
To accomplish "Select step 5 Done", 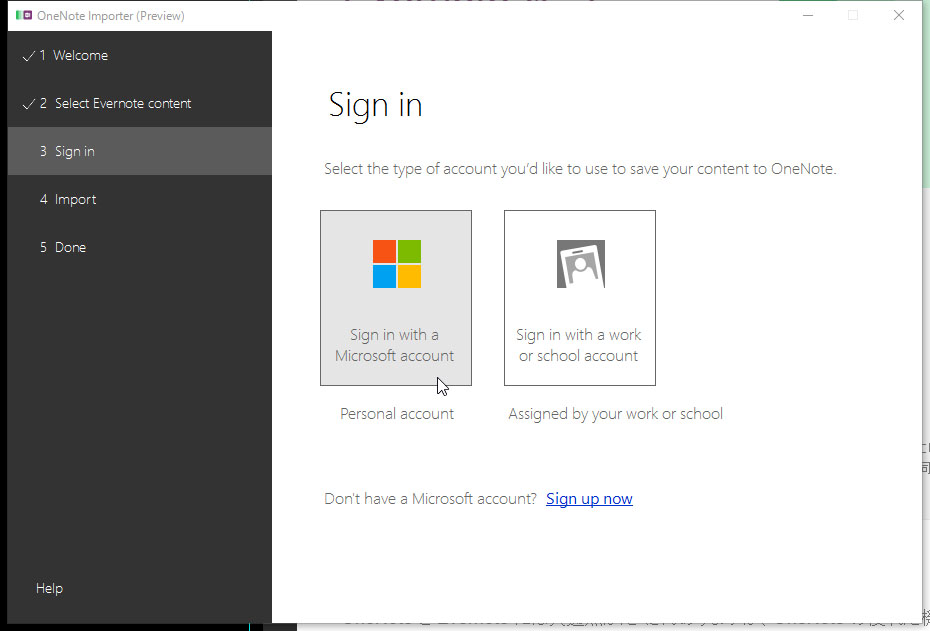I will [140, 247].
